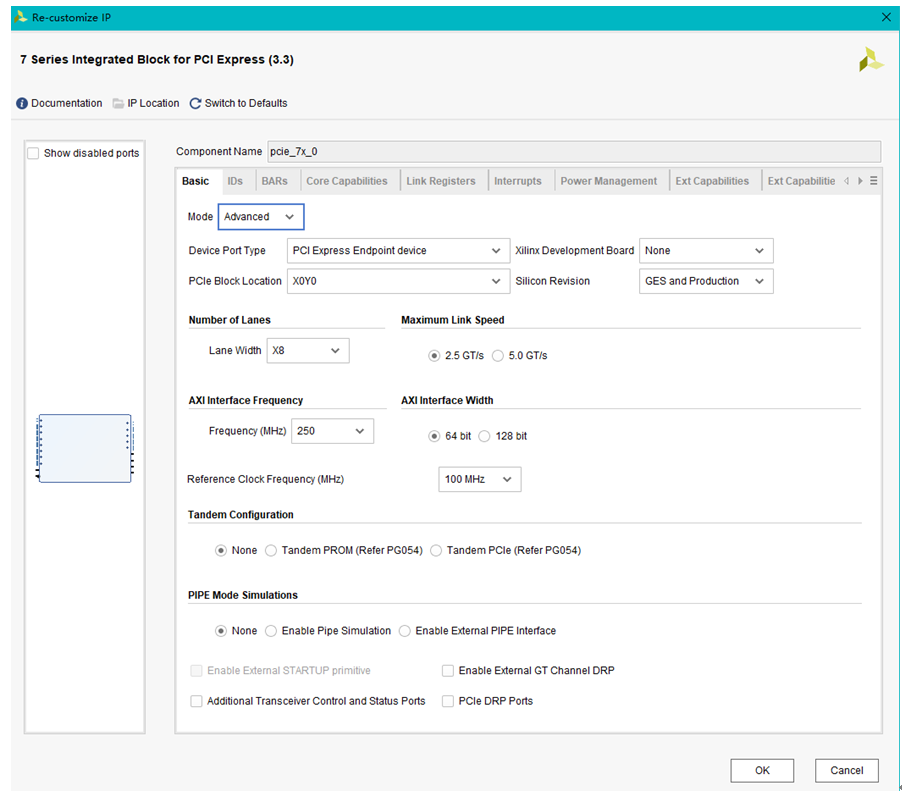Open the tab overflow list icon
Image resolution: width=902 pixels, height=793 pixels.
873,180
